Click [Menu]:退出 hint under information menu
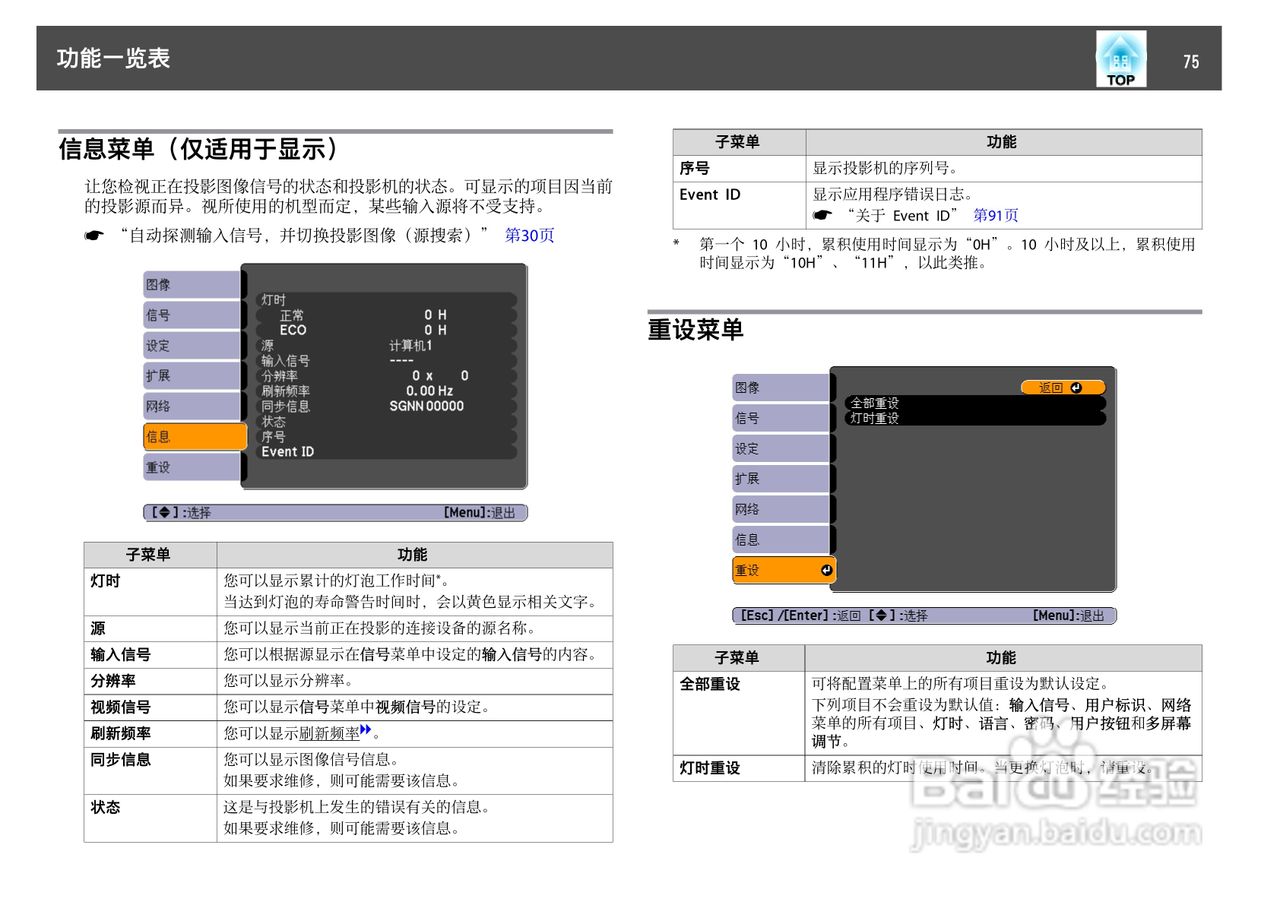1280x905 pixels. coord(480,513)
